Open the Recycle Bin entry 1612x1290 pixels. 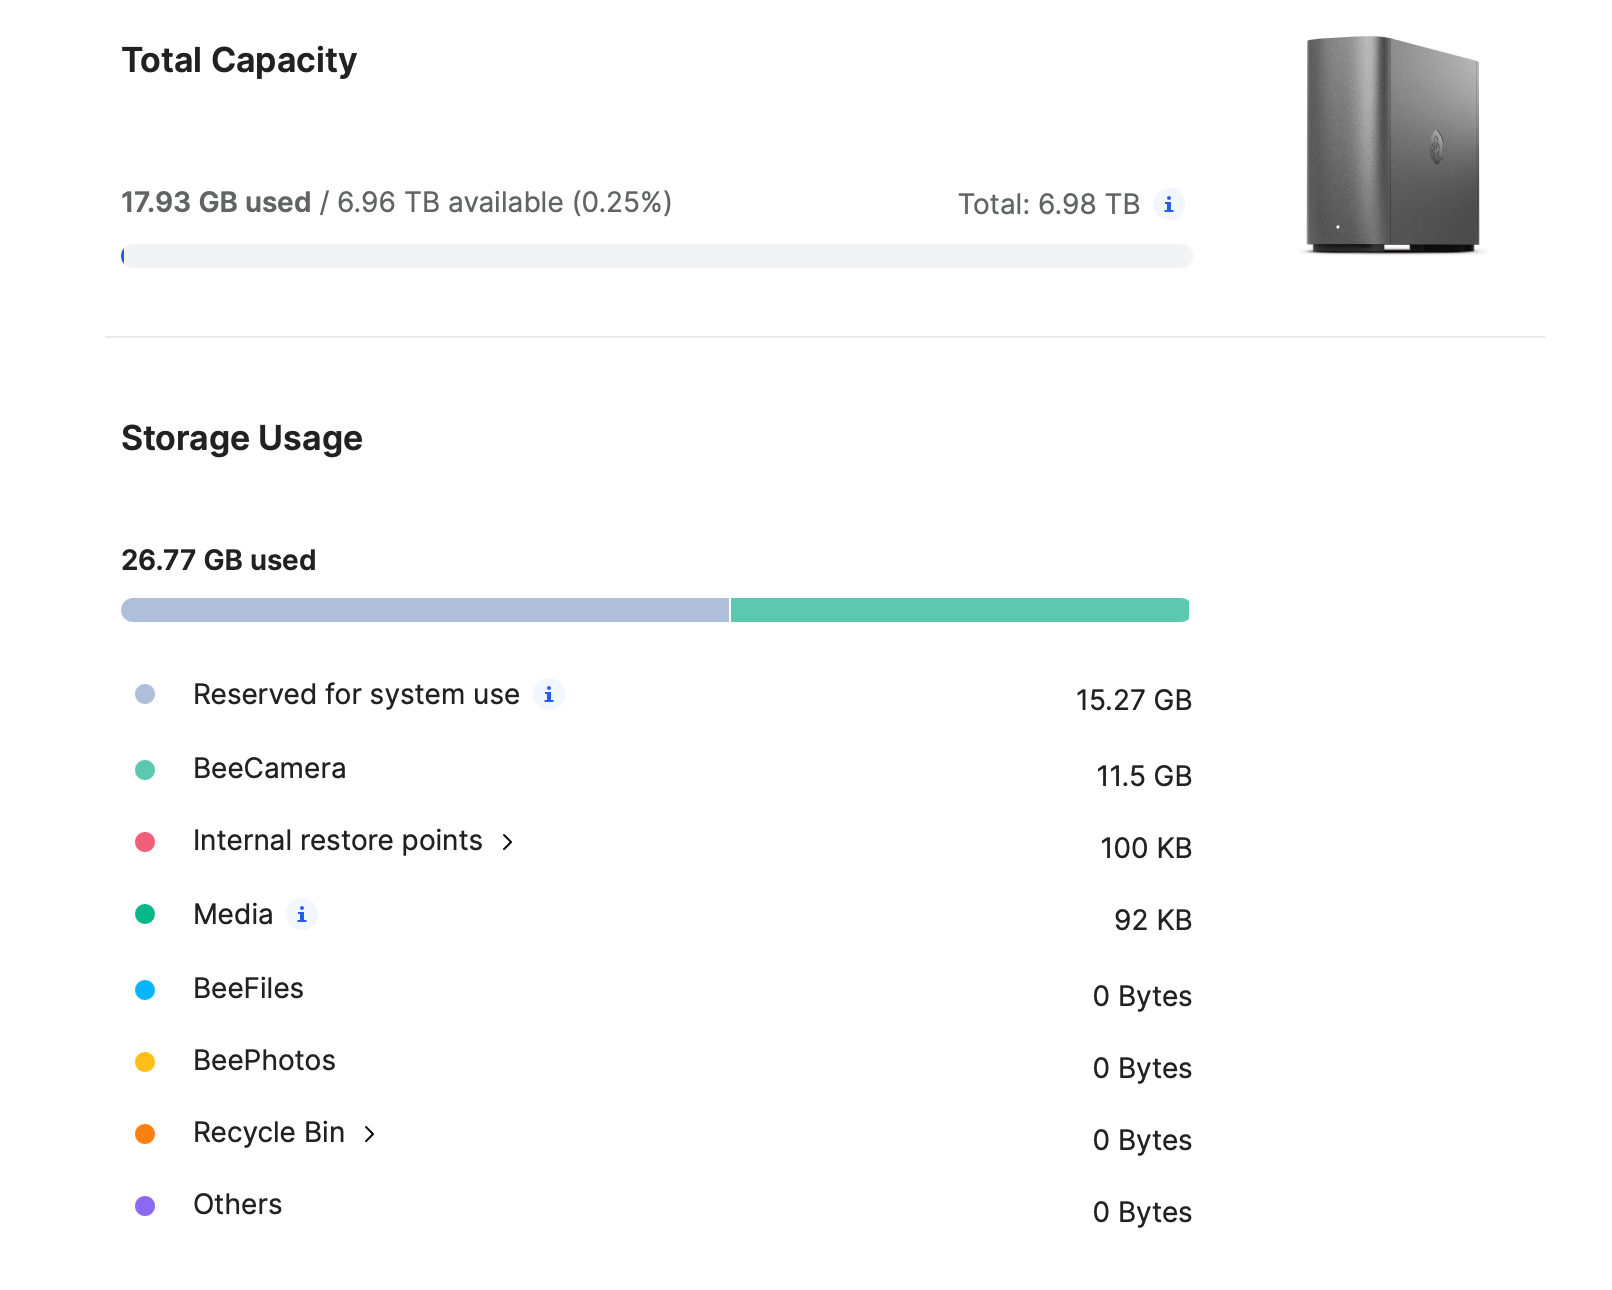(x=268, y=1133)
